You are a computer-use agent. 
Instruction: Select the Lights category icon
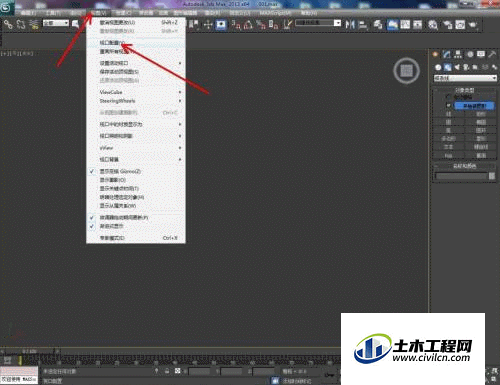(457, 67)
